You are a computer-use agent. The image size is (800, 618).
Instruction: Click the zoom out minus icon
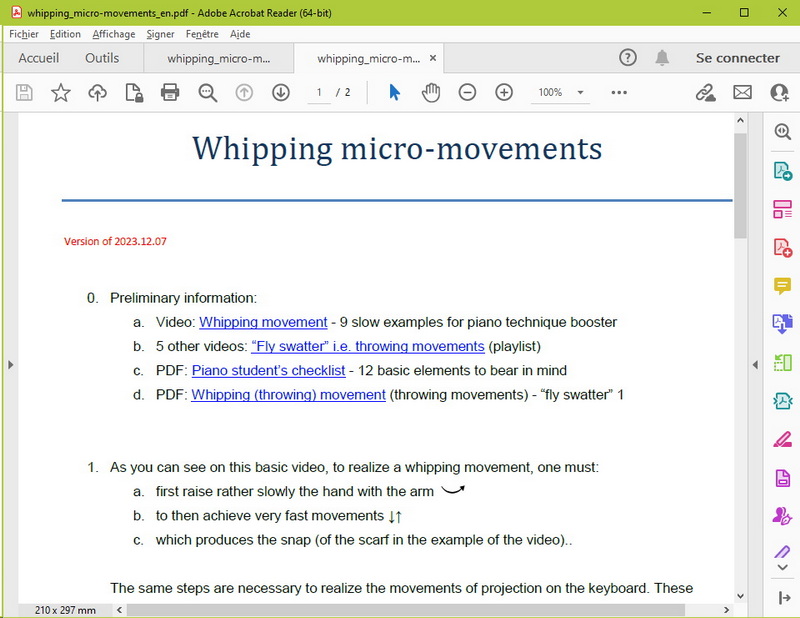(467, 93)
